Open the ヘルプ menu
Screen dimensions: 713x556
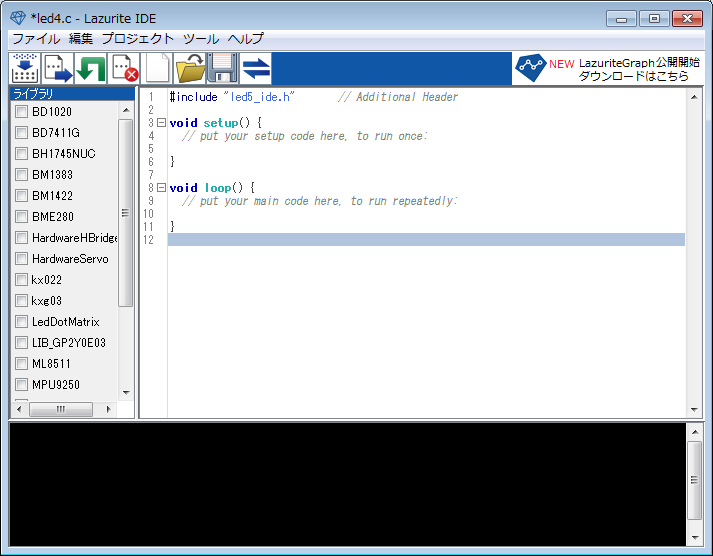pyautogui.click(x=245, y=39)
